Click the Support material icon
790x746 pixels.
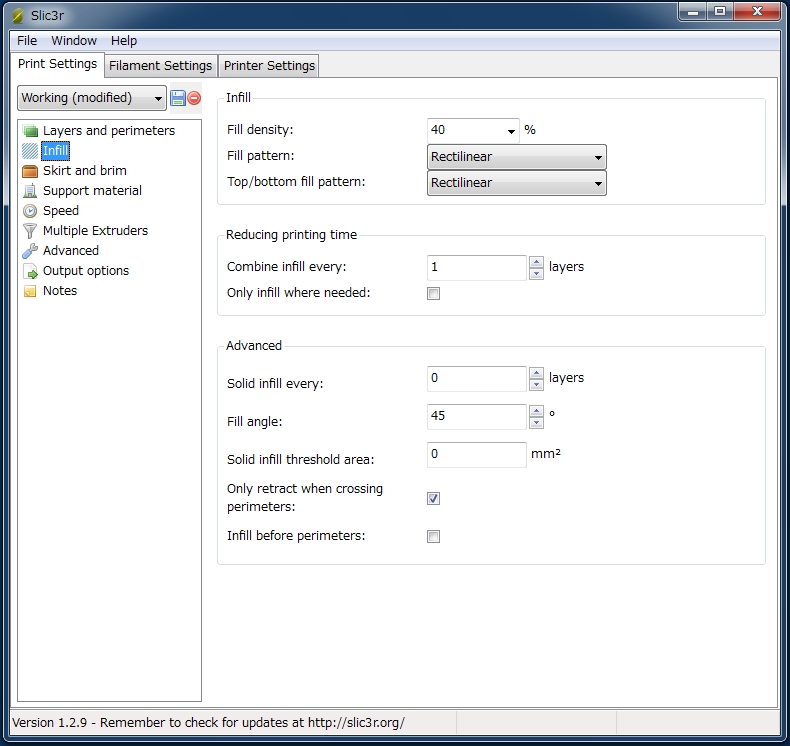30,191
